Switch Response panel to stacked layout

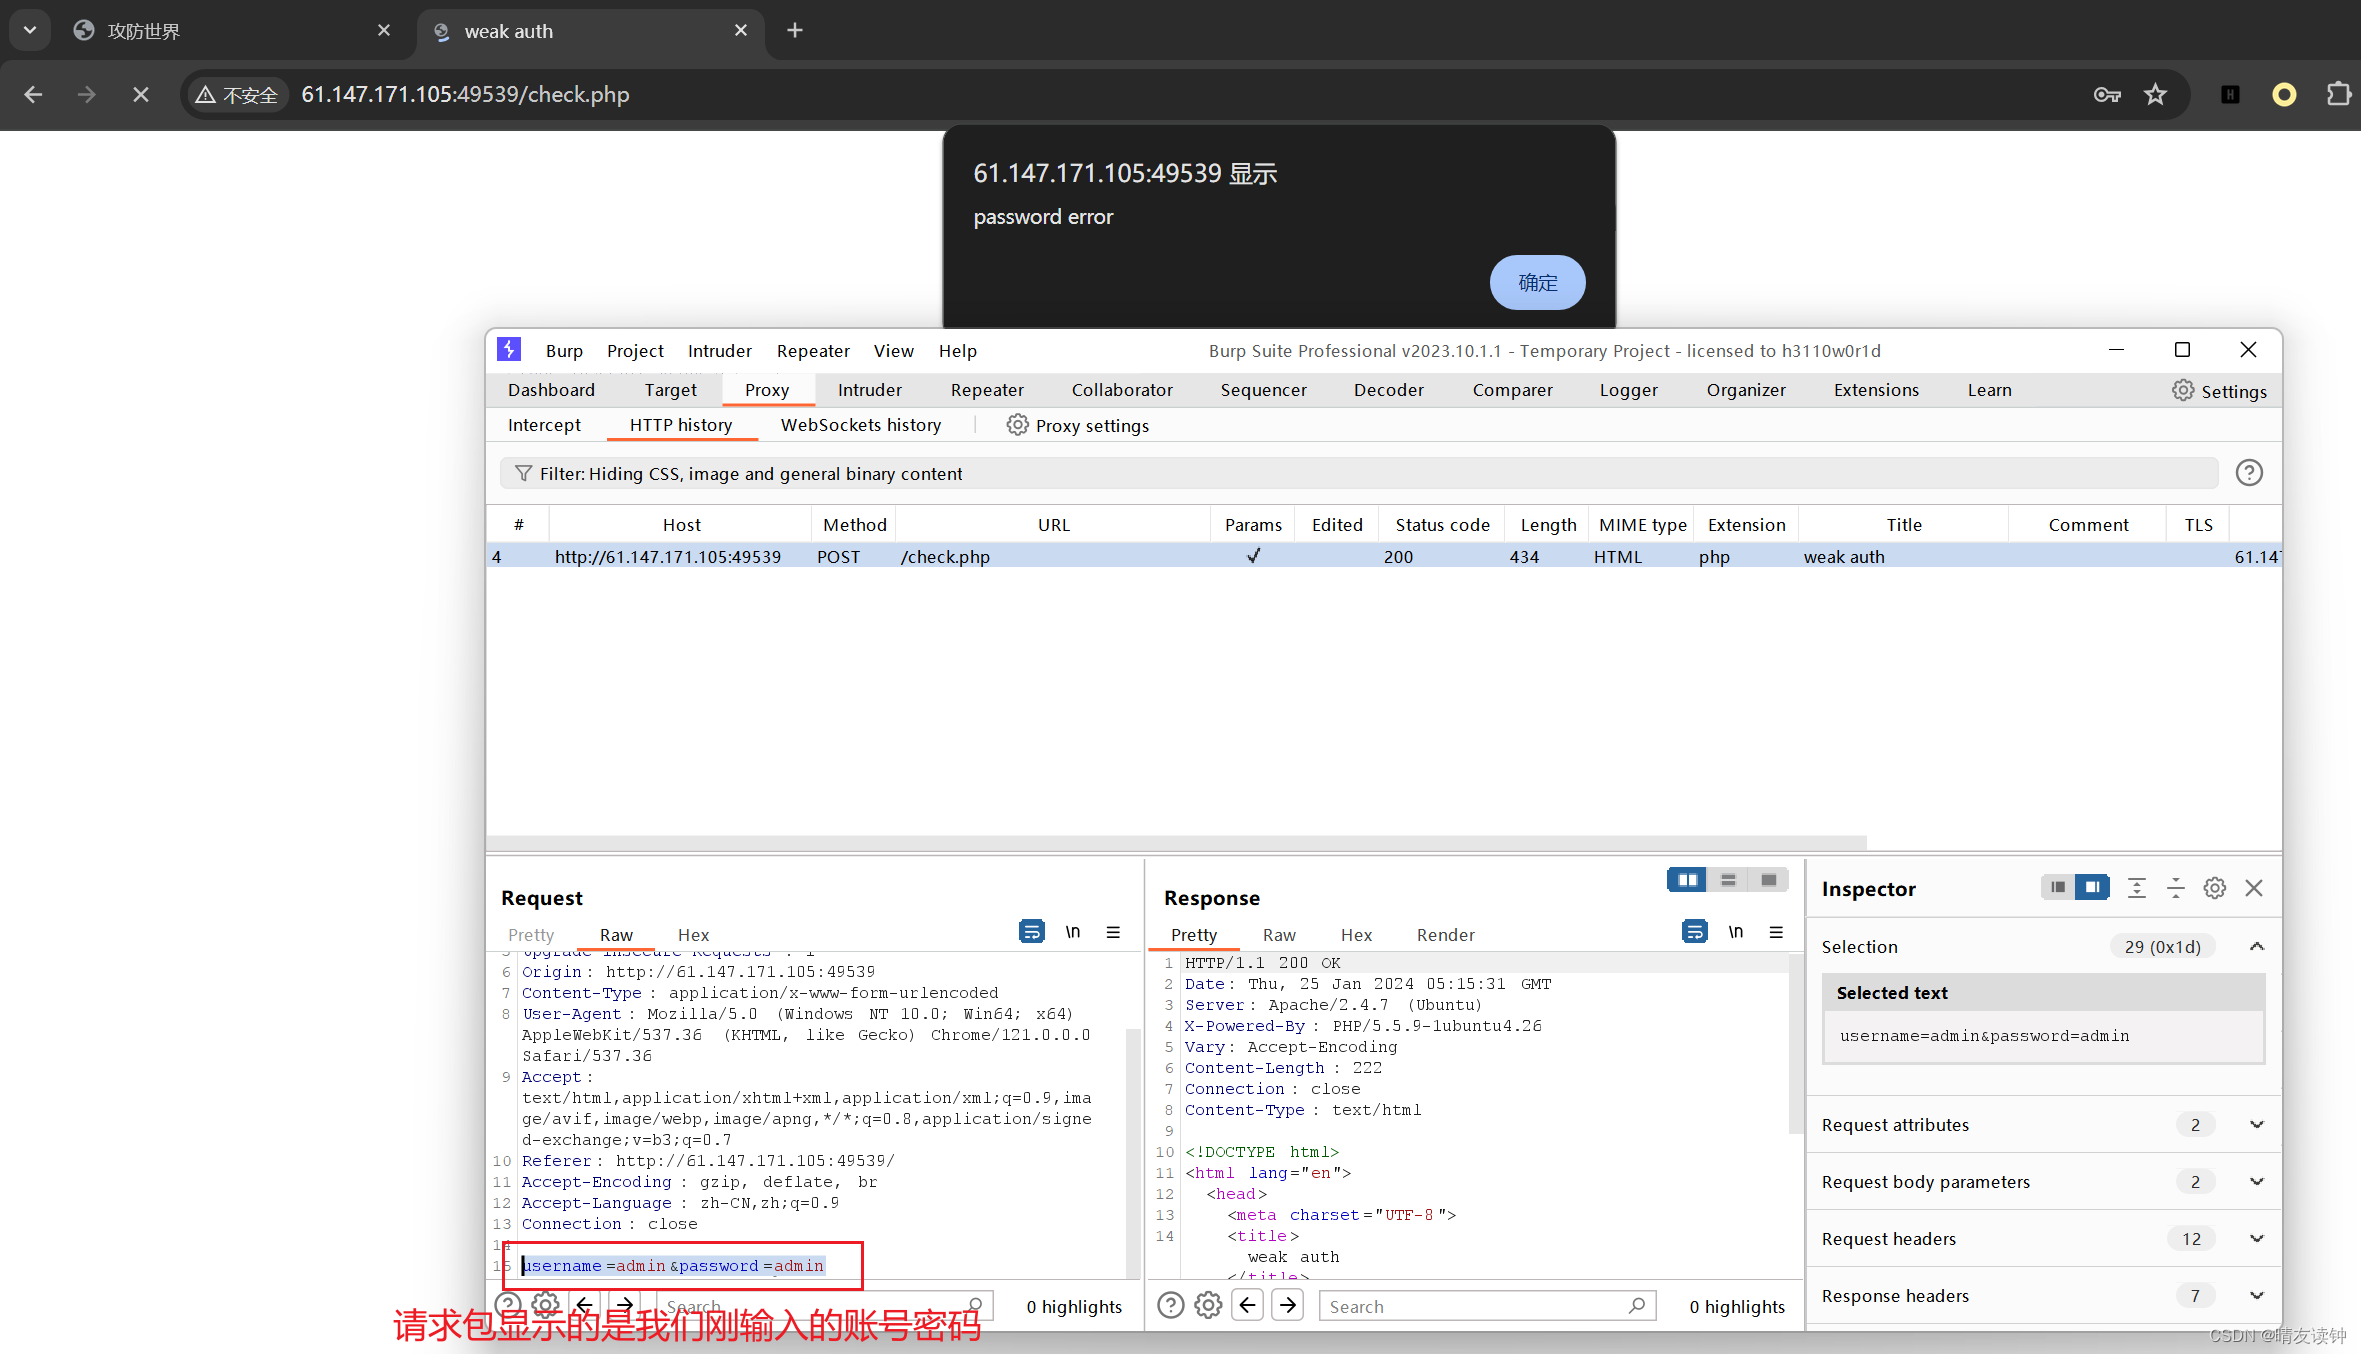coord(1728,879)
